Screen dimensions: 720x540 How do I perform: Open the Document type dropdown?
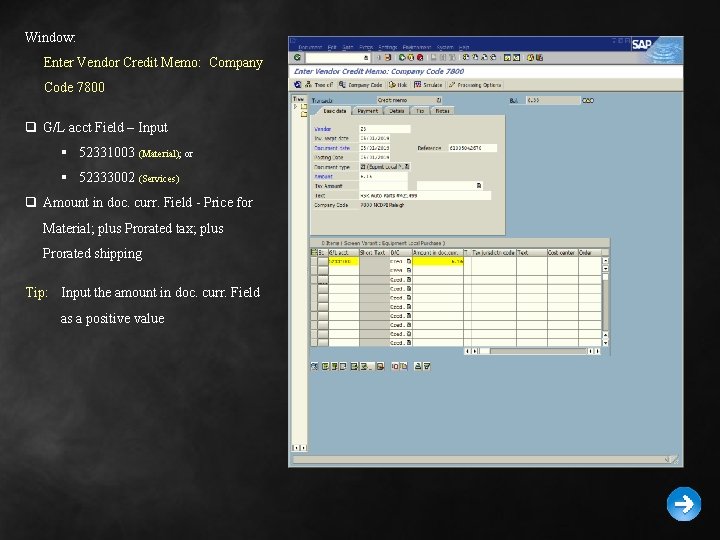[x=407, y=167]
